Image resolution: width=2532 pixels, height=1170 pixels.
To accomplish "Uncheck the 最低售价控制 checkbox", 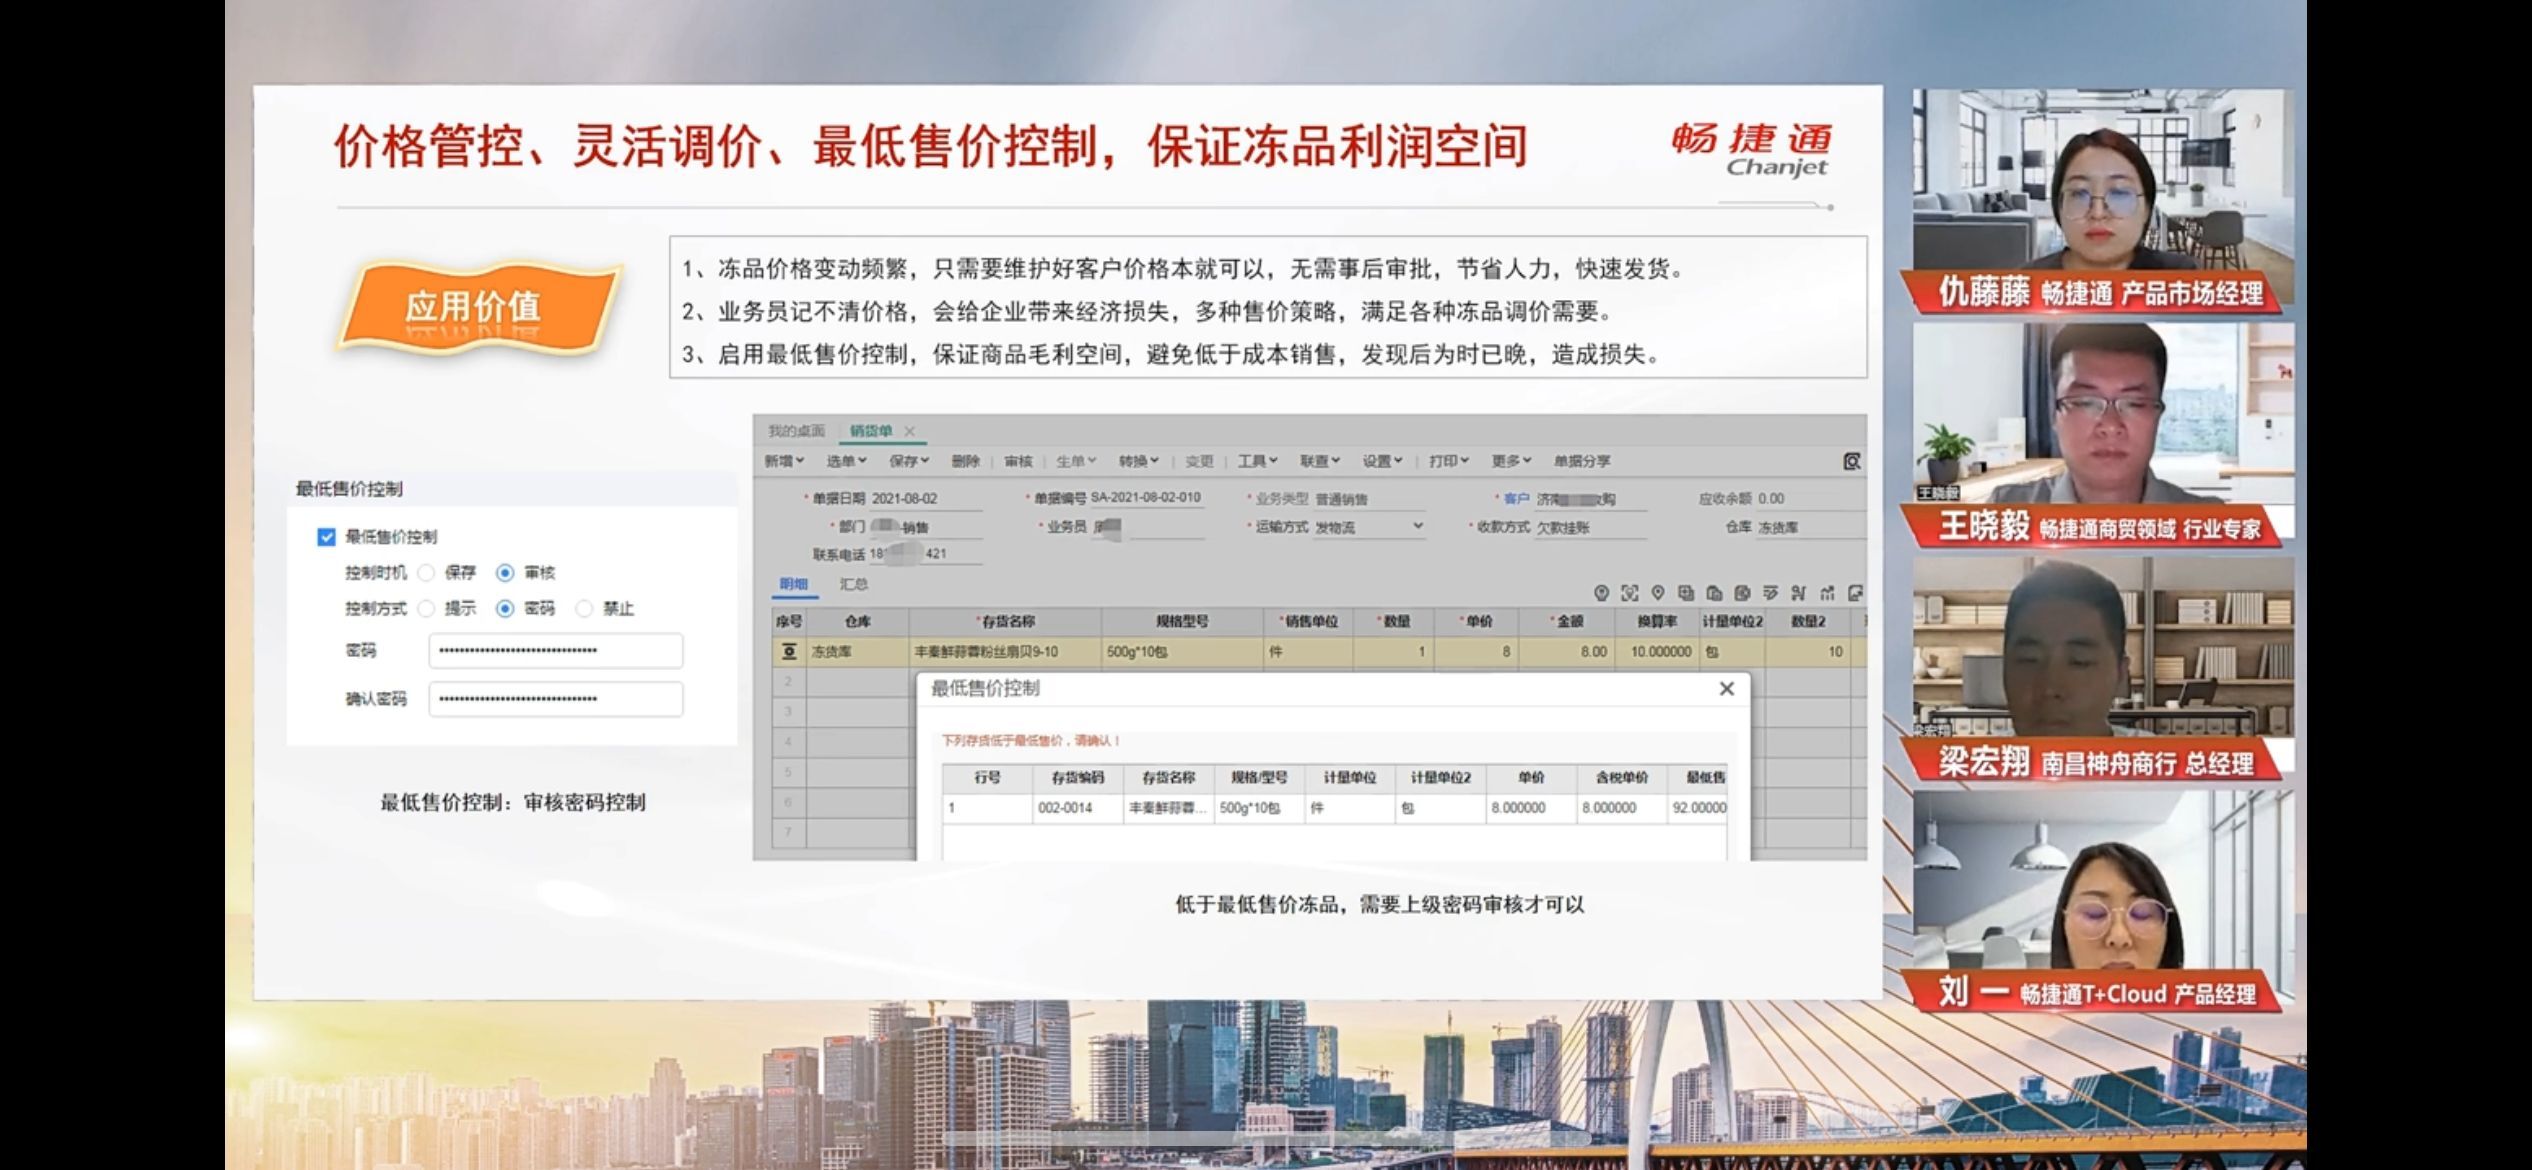I will pos(326,537).
